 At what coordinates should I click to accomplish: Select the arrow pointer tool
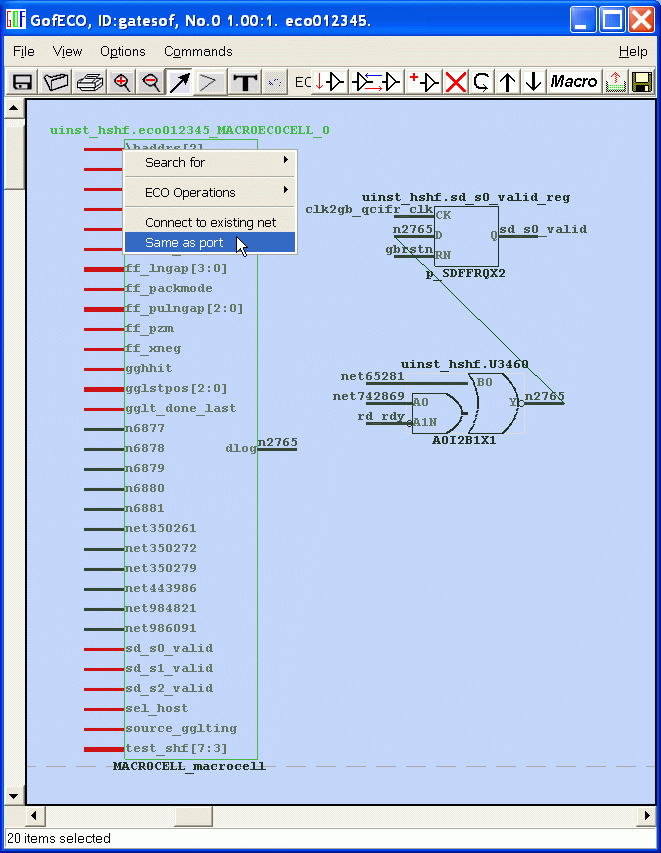(180, 82)
